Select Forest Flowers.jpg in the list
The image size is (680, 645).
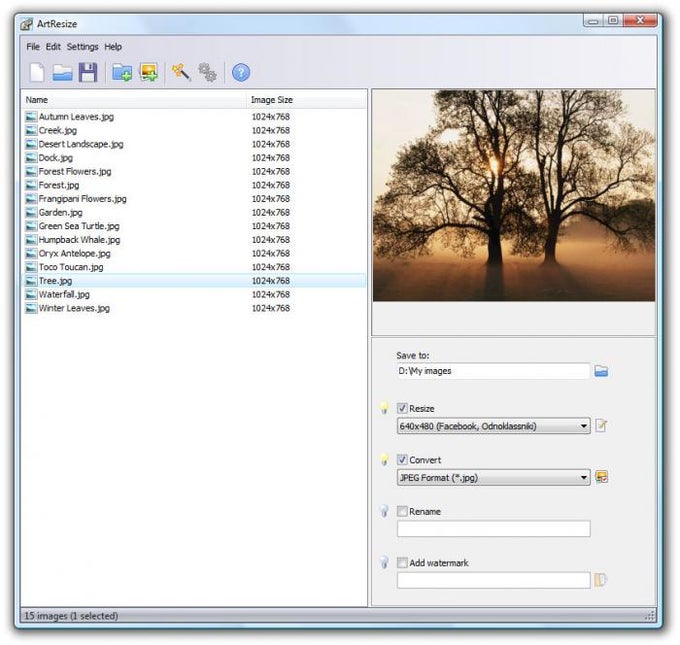pyautogui.click(x=194, y=171)
